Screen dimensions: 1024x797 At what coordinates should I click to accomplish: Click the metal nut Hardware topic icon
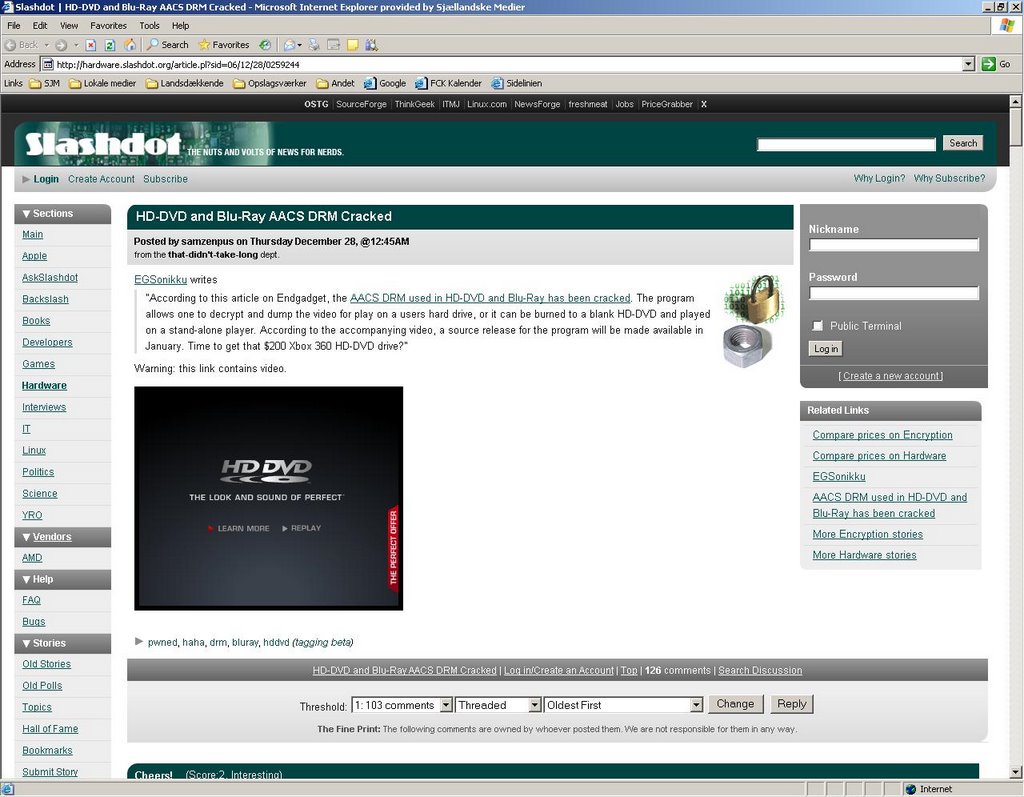coord(747,346)
